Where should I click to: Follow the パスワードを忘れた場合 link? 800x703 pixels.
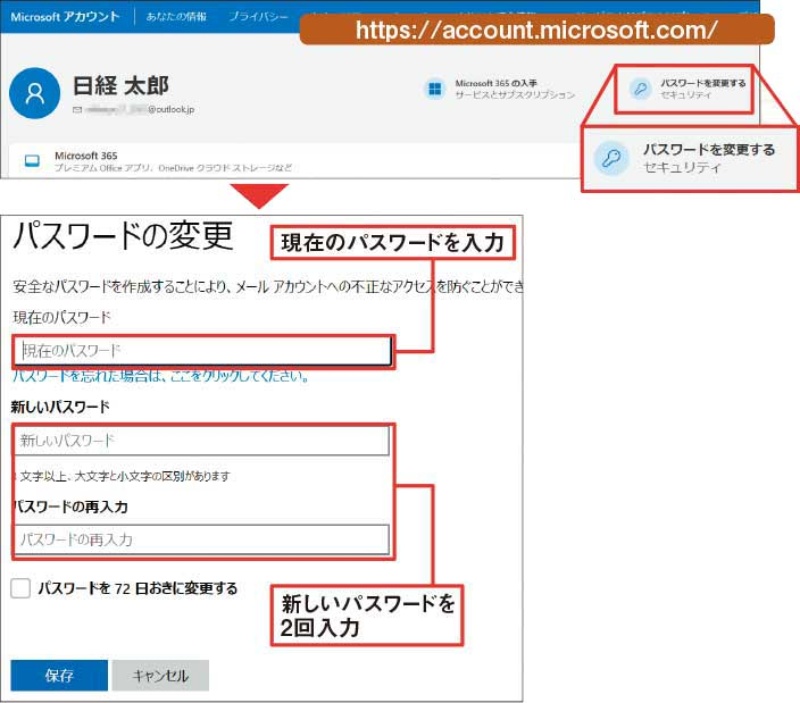click(160, 377)
